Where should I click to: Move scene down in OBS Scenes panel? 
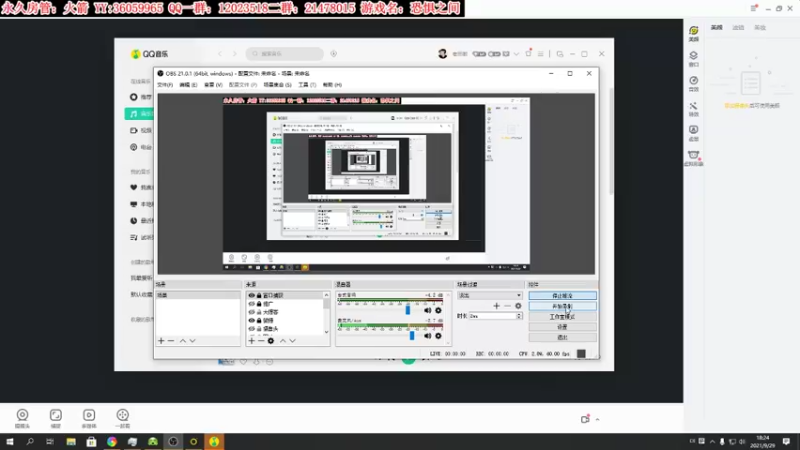[x=192, y=340]
